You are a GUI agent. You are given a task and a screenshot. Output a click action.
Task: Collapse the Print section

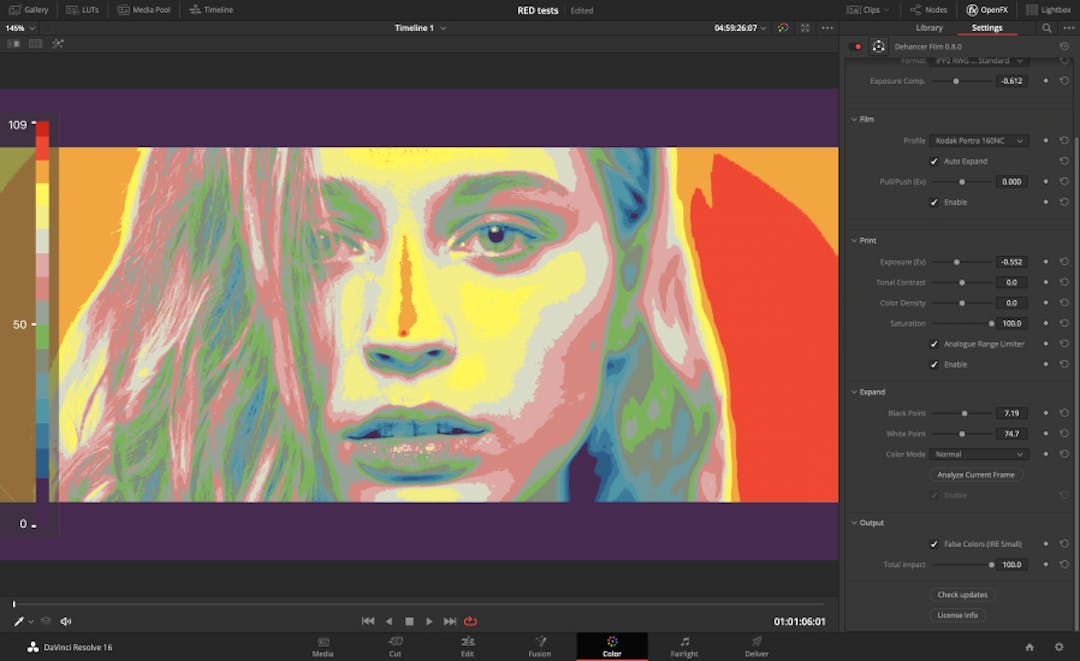point(855,241)
